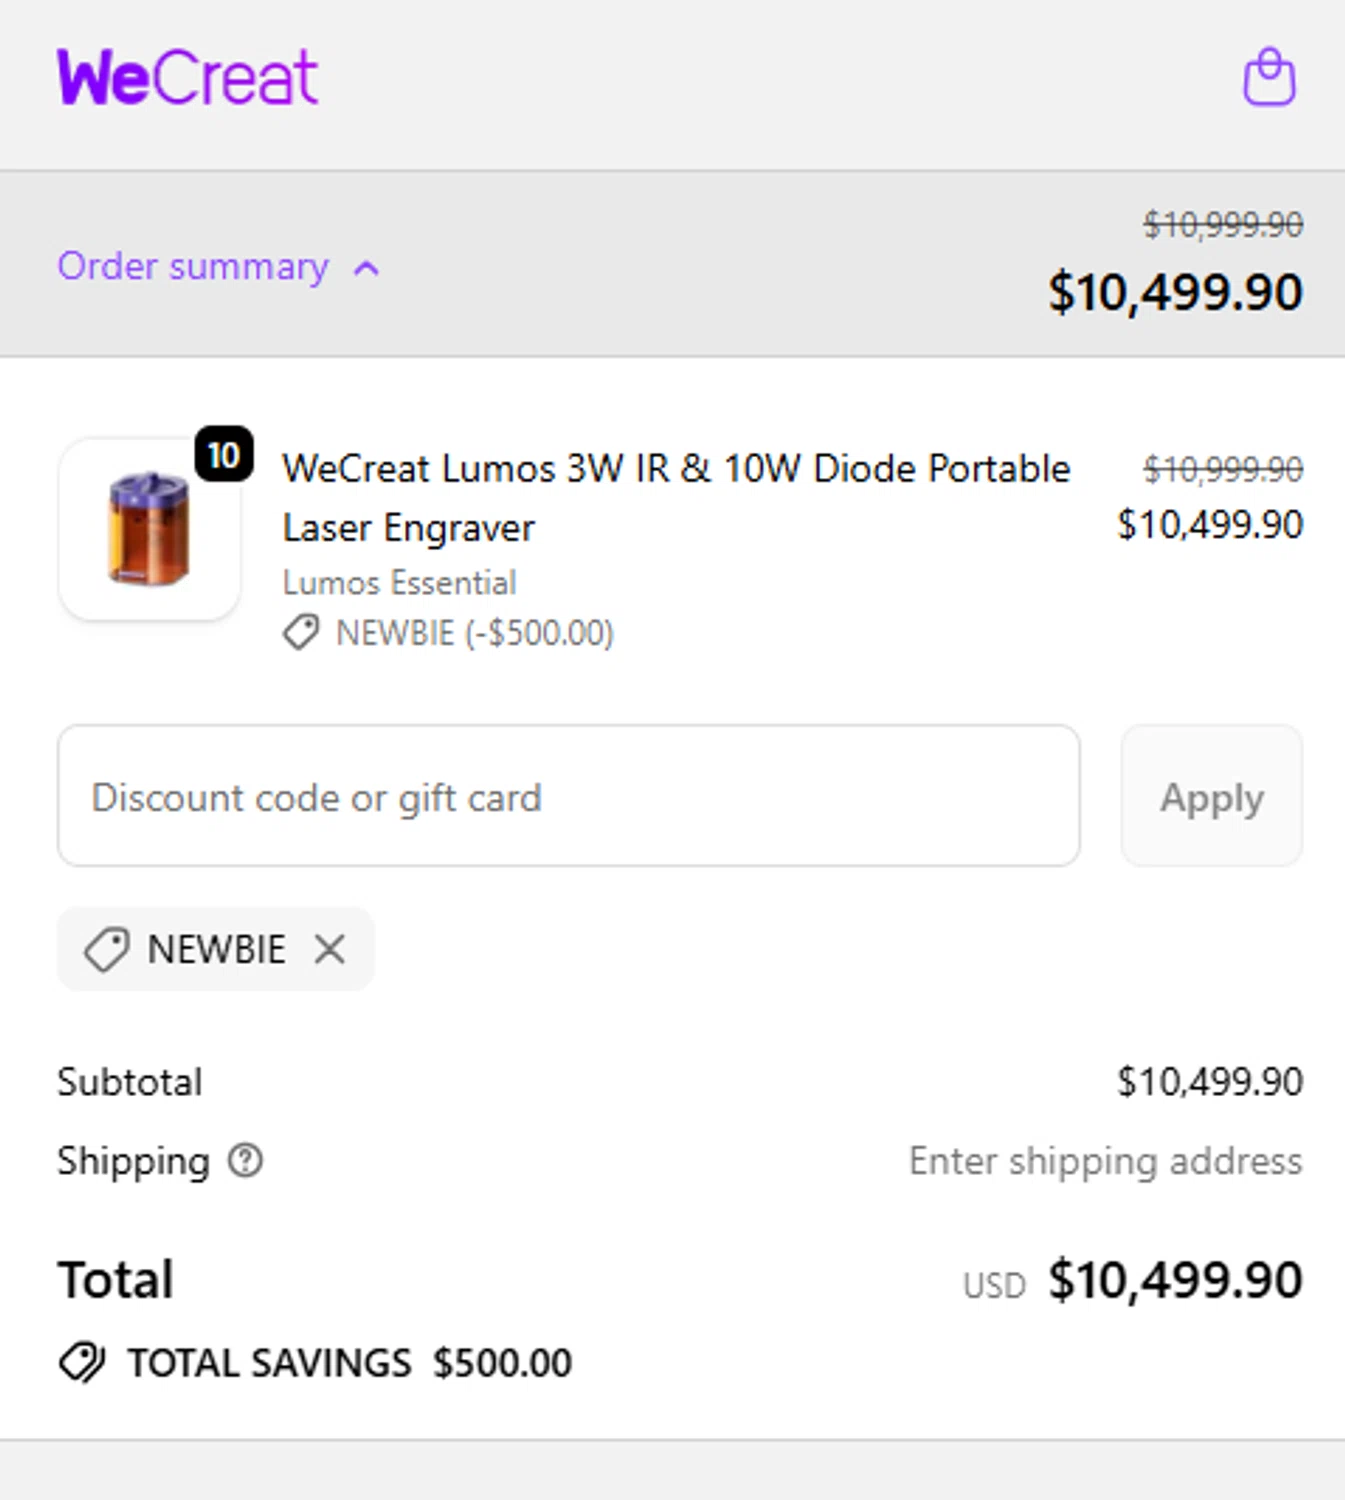Remove the NEWBIE discount code
Screen dimensions: 1345x1500
[x=329, y=949]
